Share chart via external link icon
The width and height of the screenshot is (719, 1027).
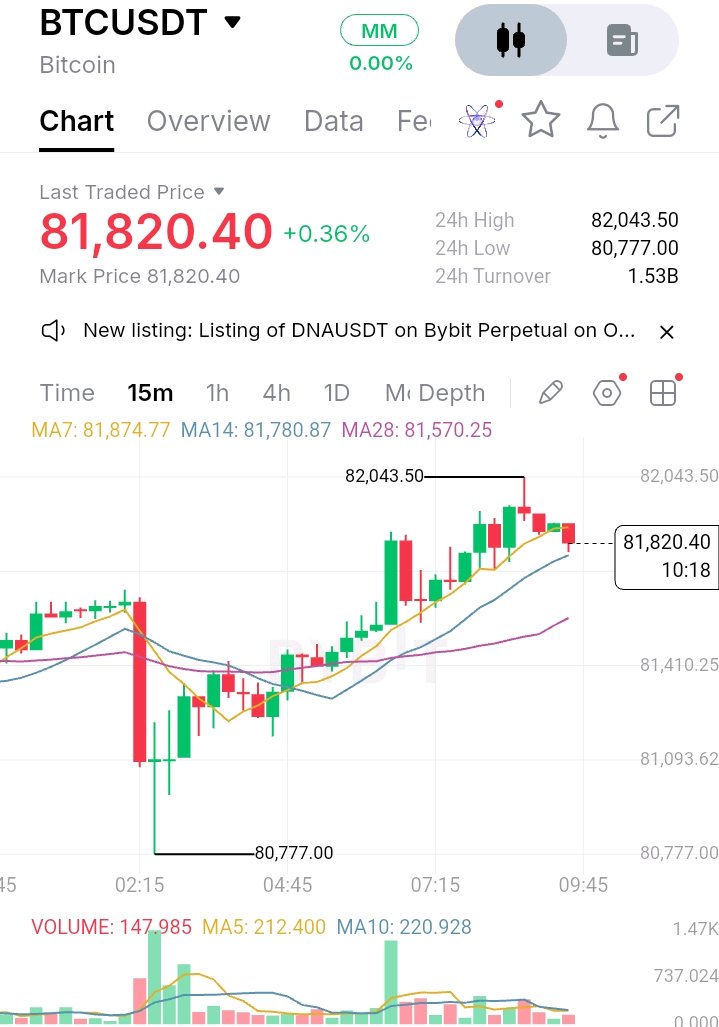tap(663, 121)
